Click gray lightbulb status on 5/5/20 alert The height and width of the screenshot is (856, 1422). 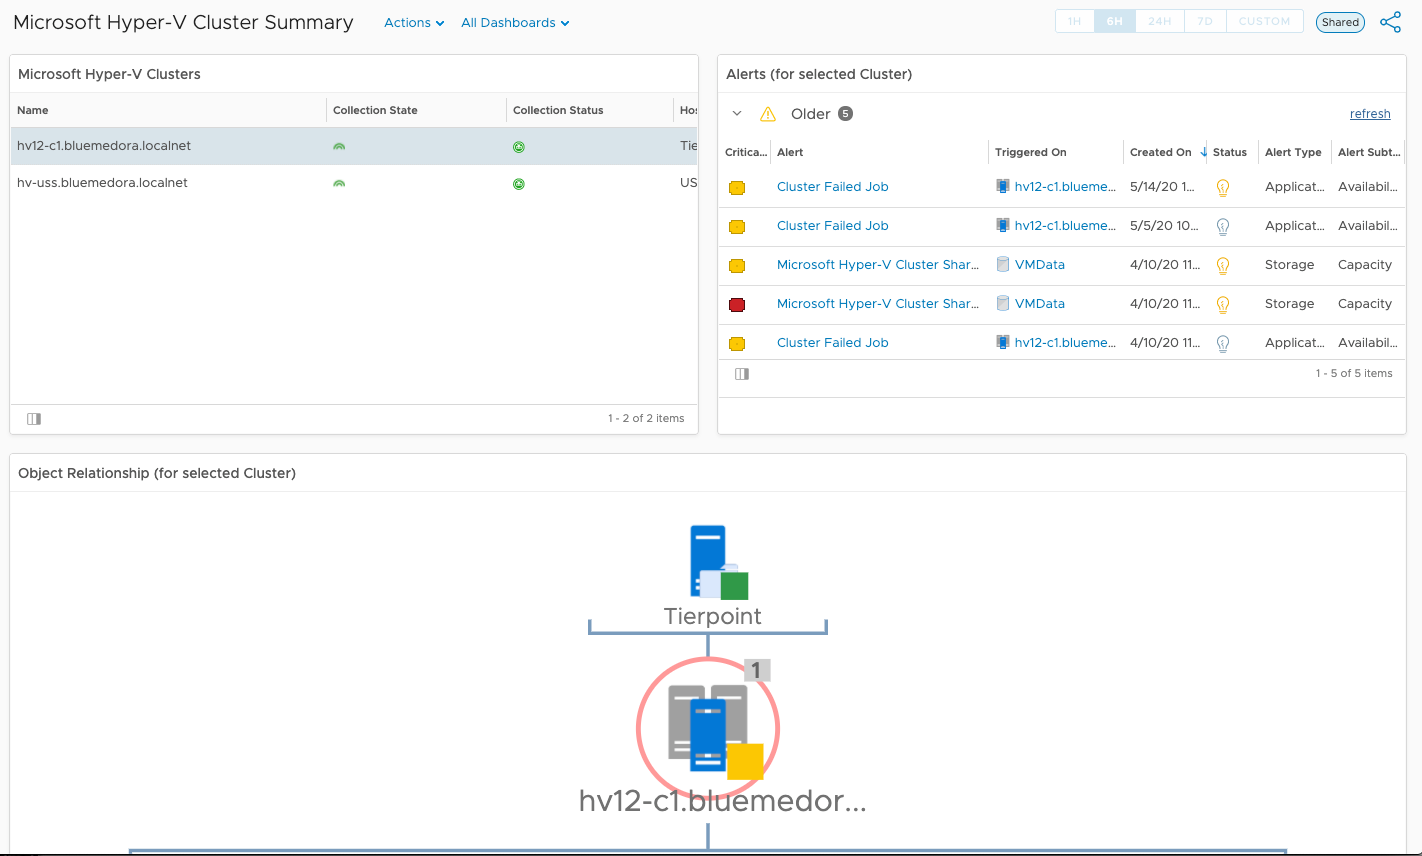[x=1222, y=227]
